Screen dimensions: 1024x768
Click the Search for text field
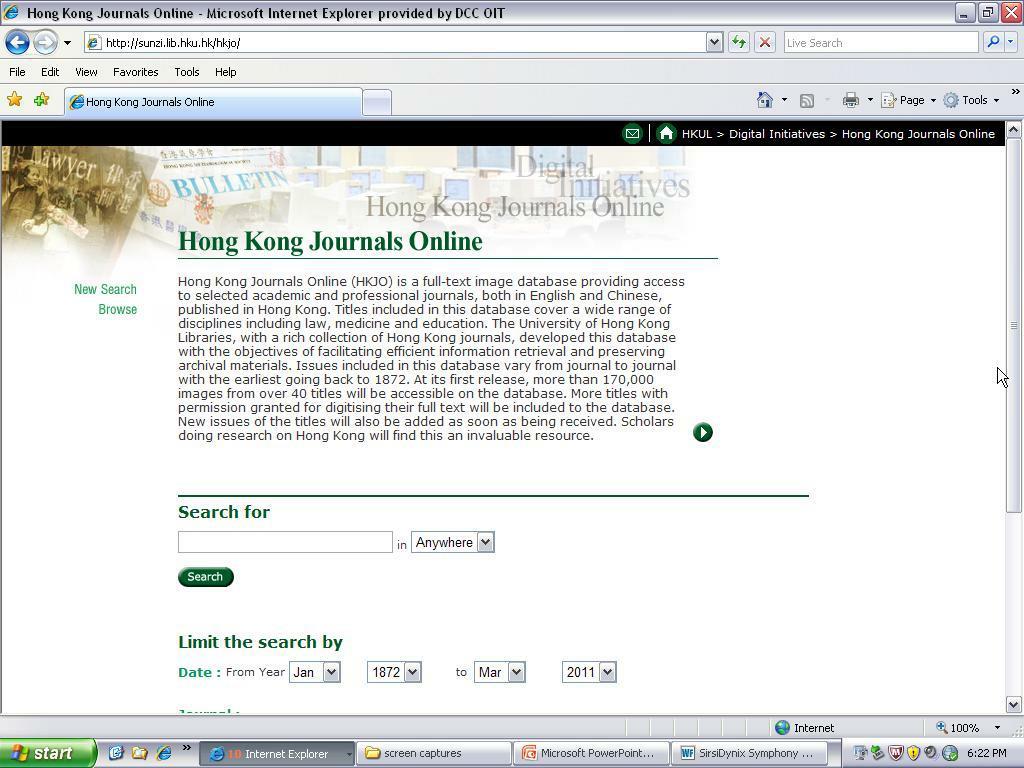(285, 542)
